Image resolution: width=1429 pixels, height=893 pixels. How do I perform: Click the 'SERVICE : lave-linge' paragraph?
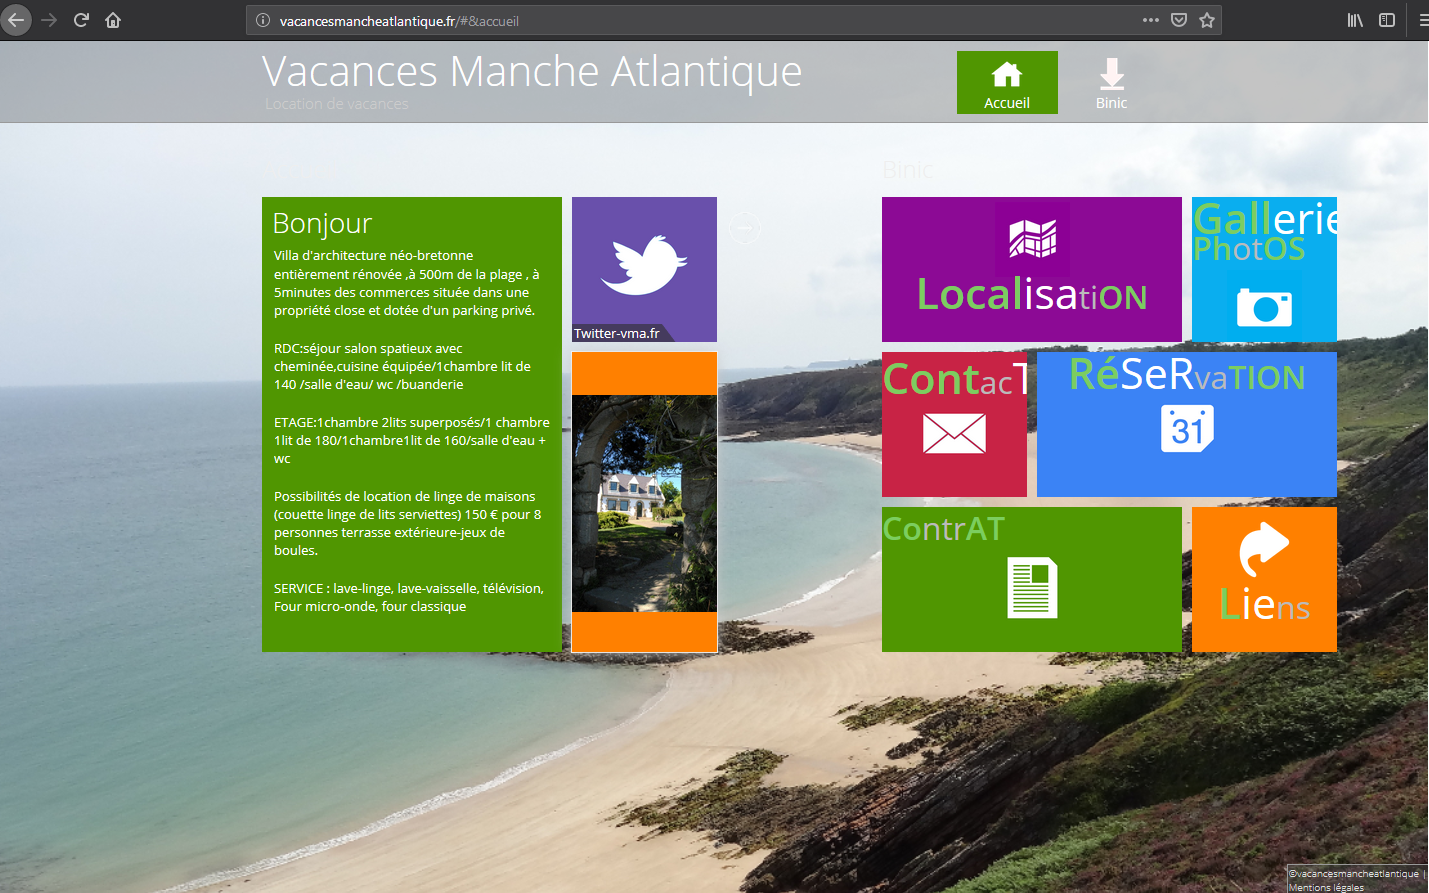(409, 597)
